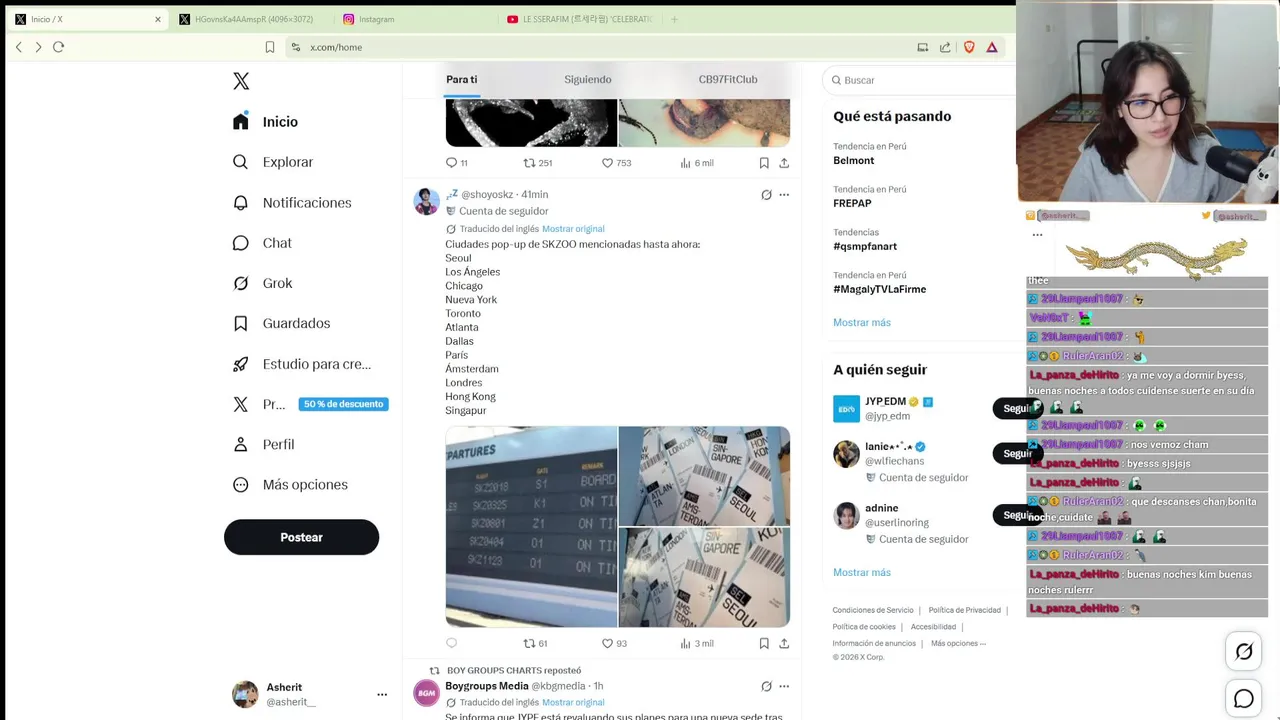Share the shoyoskz post

click(784, 643)
